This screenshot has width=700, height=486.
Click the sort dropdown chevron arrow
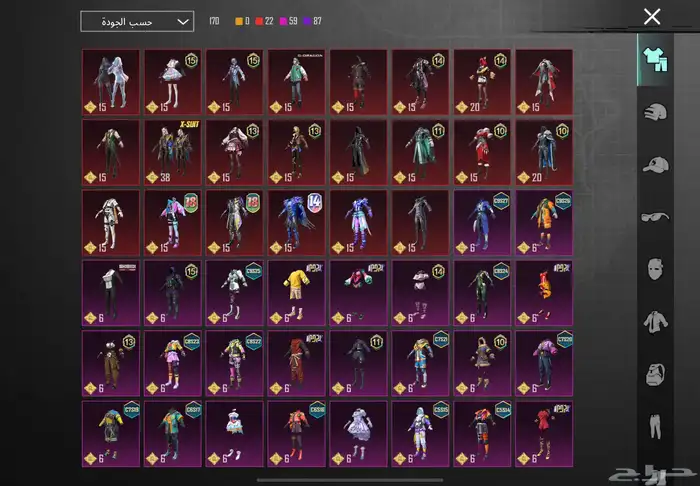(x=182, y=21)
